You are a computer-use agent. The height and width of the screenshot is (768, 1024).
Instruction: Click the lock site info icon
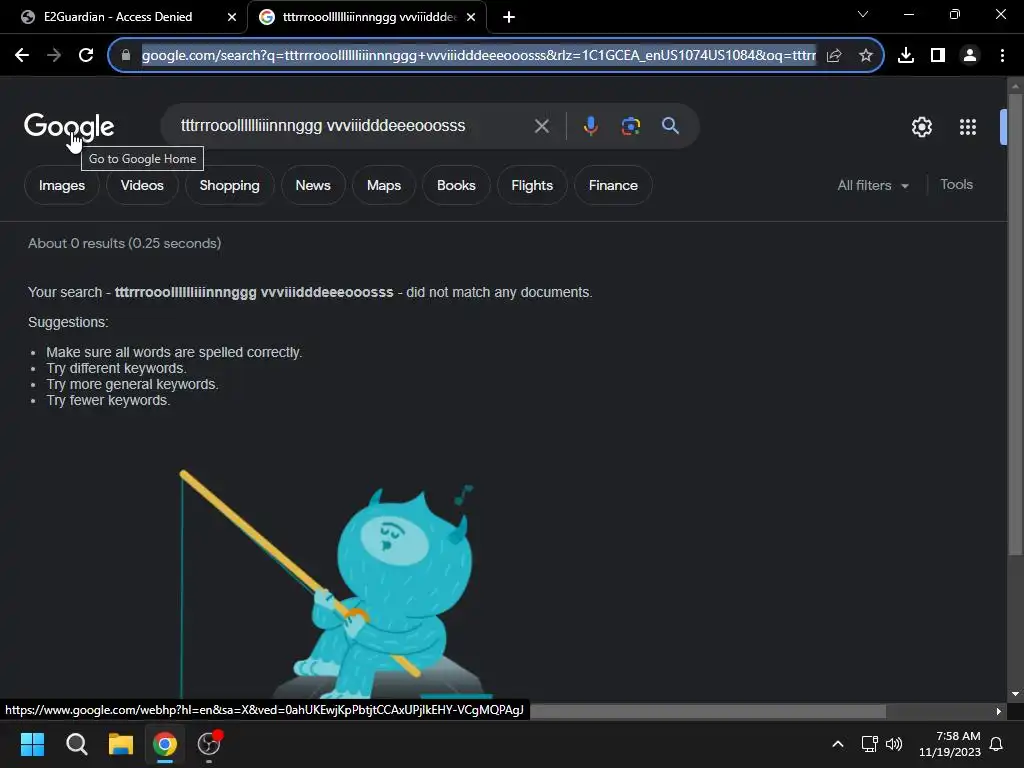point(126,56)
